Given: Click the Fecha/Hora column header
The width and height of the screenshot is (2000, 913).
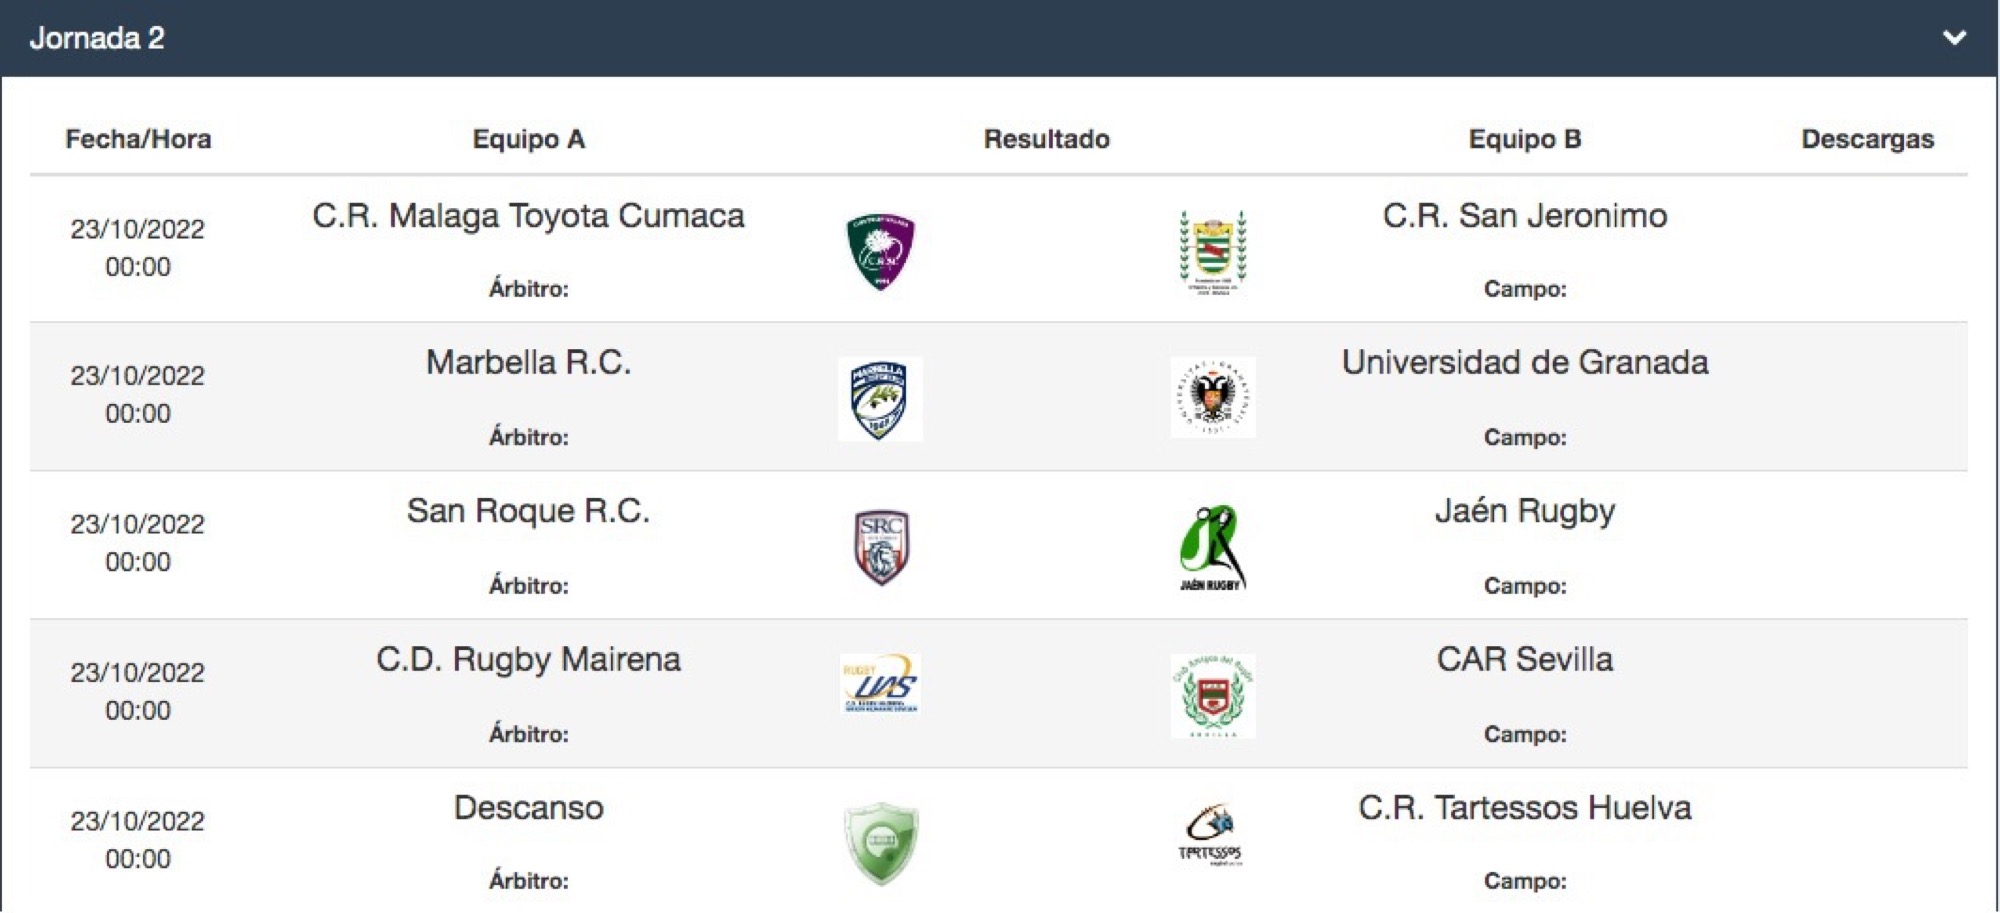Looking at the screenshot, I should coord(138,139).
